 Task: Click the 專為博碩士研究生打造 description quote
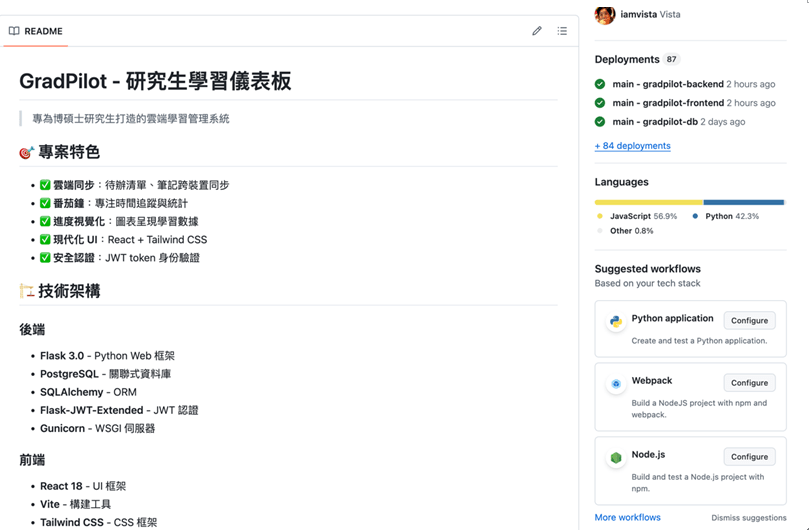pyautogui.click(x=131, y=119)
